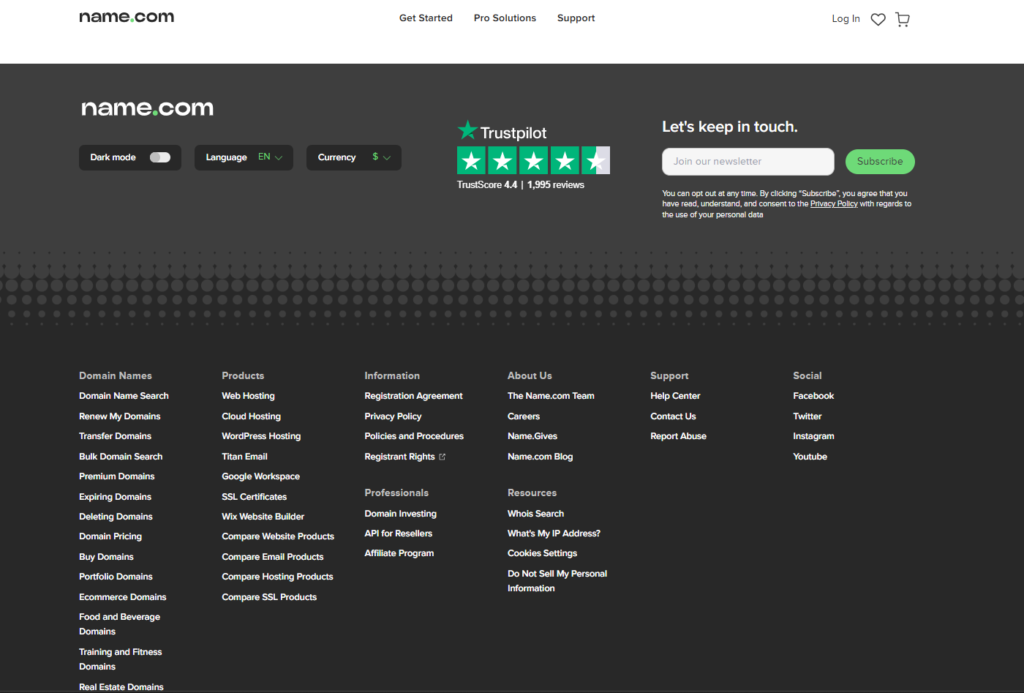Viewport: 1024px width, 693px height.
Task: Open Name.Gives link
Action: coord(532,436)
